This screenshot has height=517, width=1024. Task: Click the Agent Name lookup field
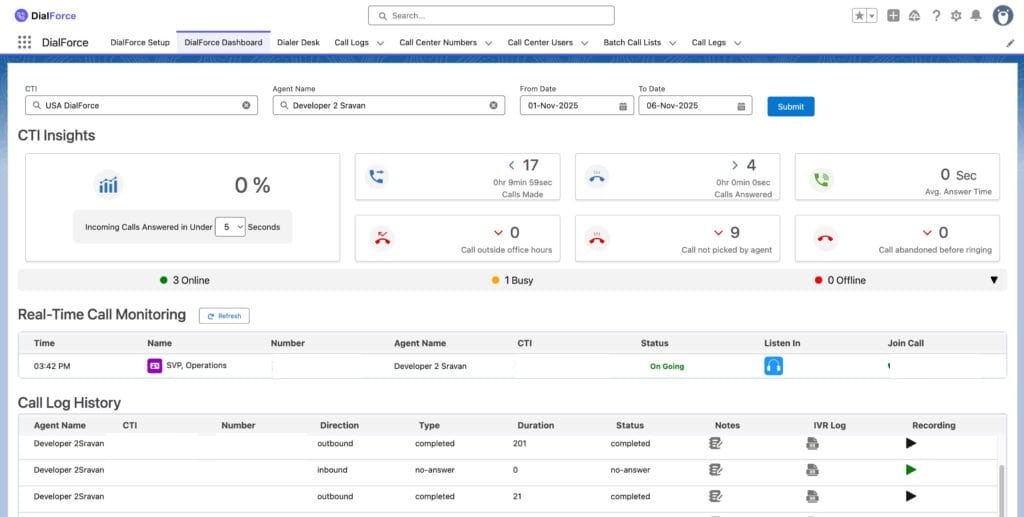click(x=389, y=105)
